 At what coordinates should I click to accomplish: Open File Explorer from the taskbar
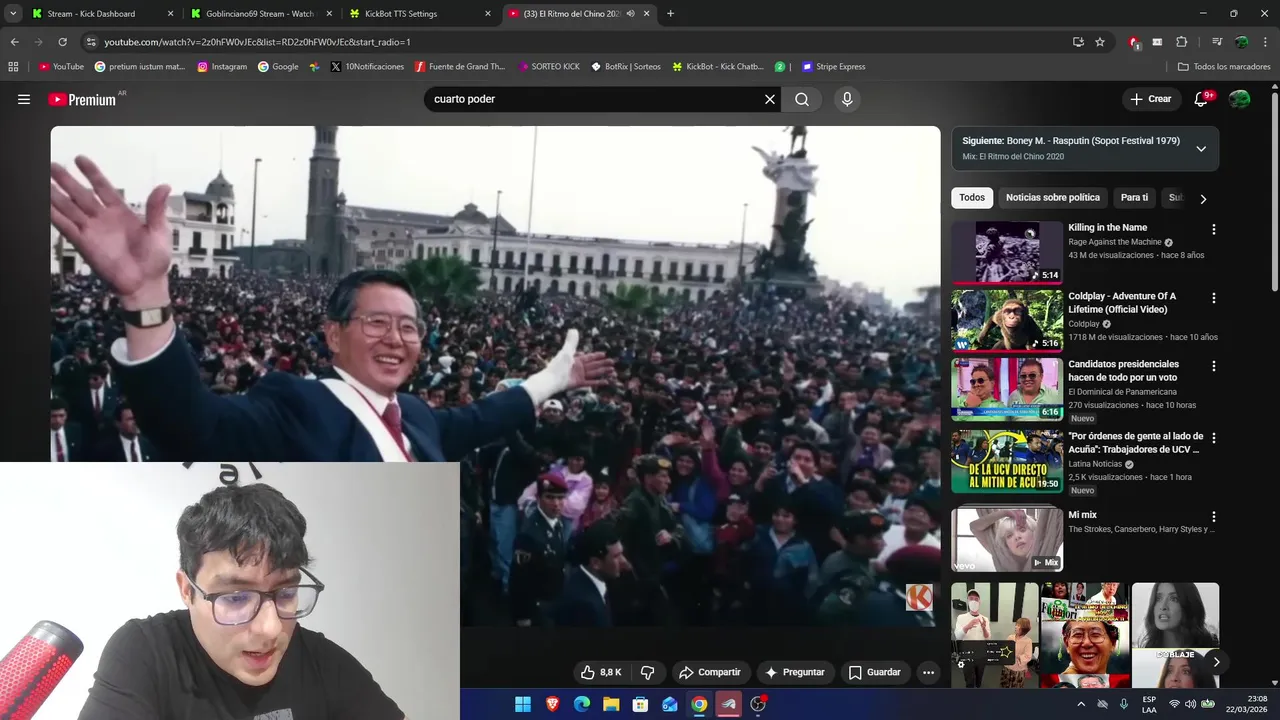pos(611,704)
